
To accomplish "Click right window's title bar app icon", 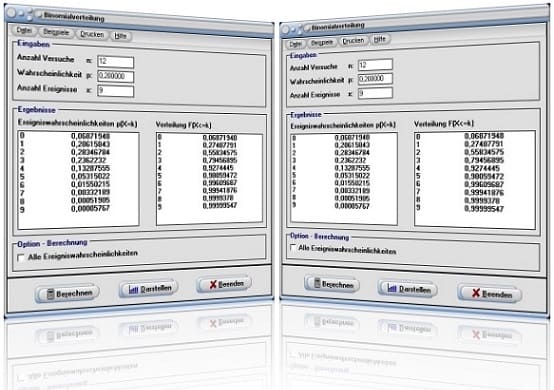I will pyautogui.click(x=307, y=27).
